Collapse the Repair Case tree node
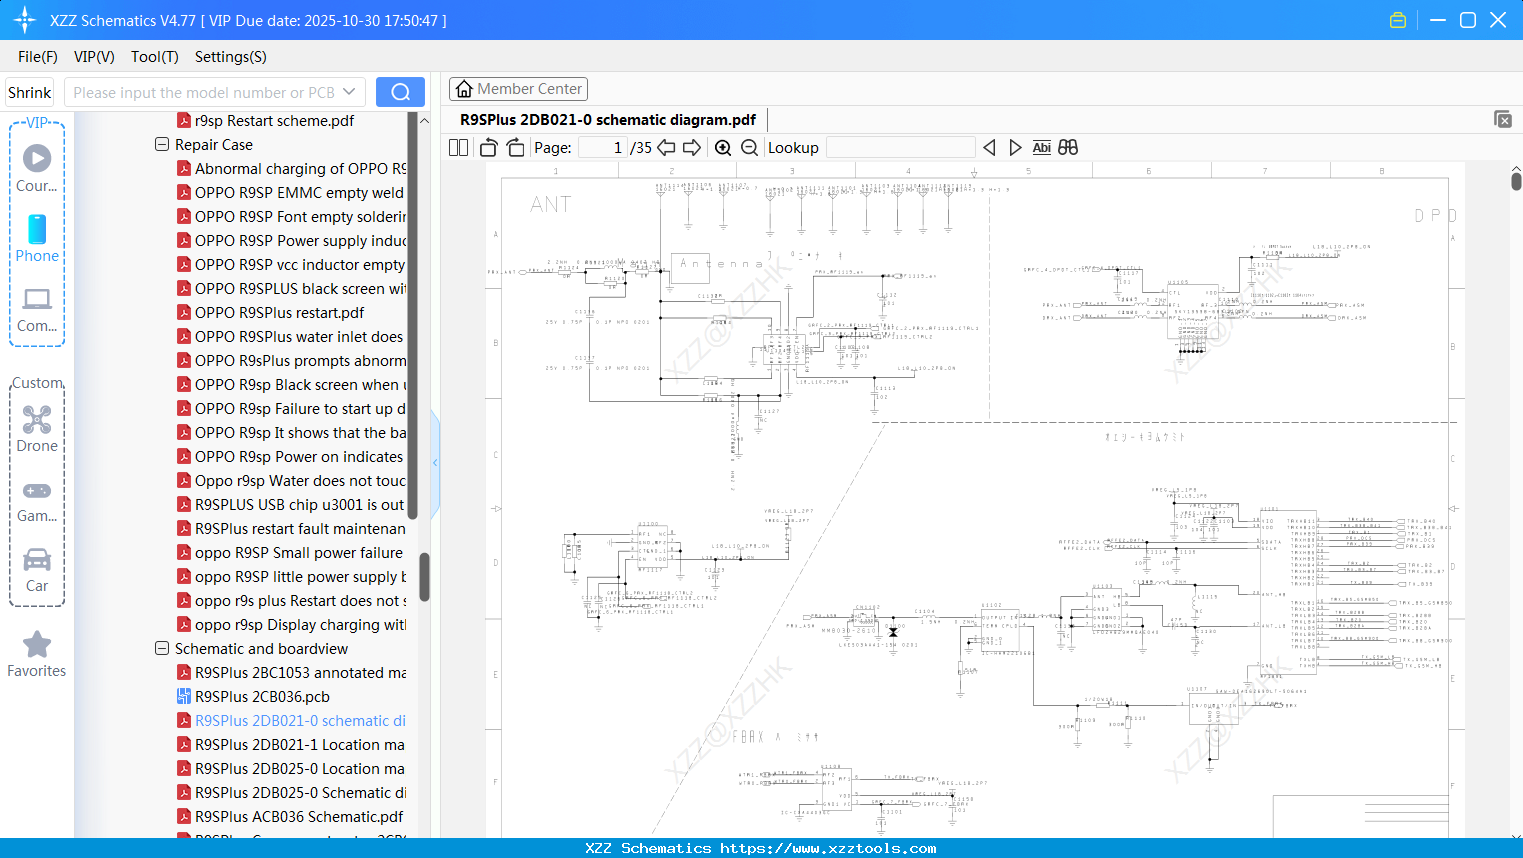1523x858 pixels. 162,145
